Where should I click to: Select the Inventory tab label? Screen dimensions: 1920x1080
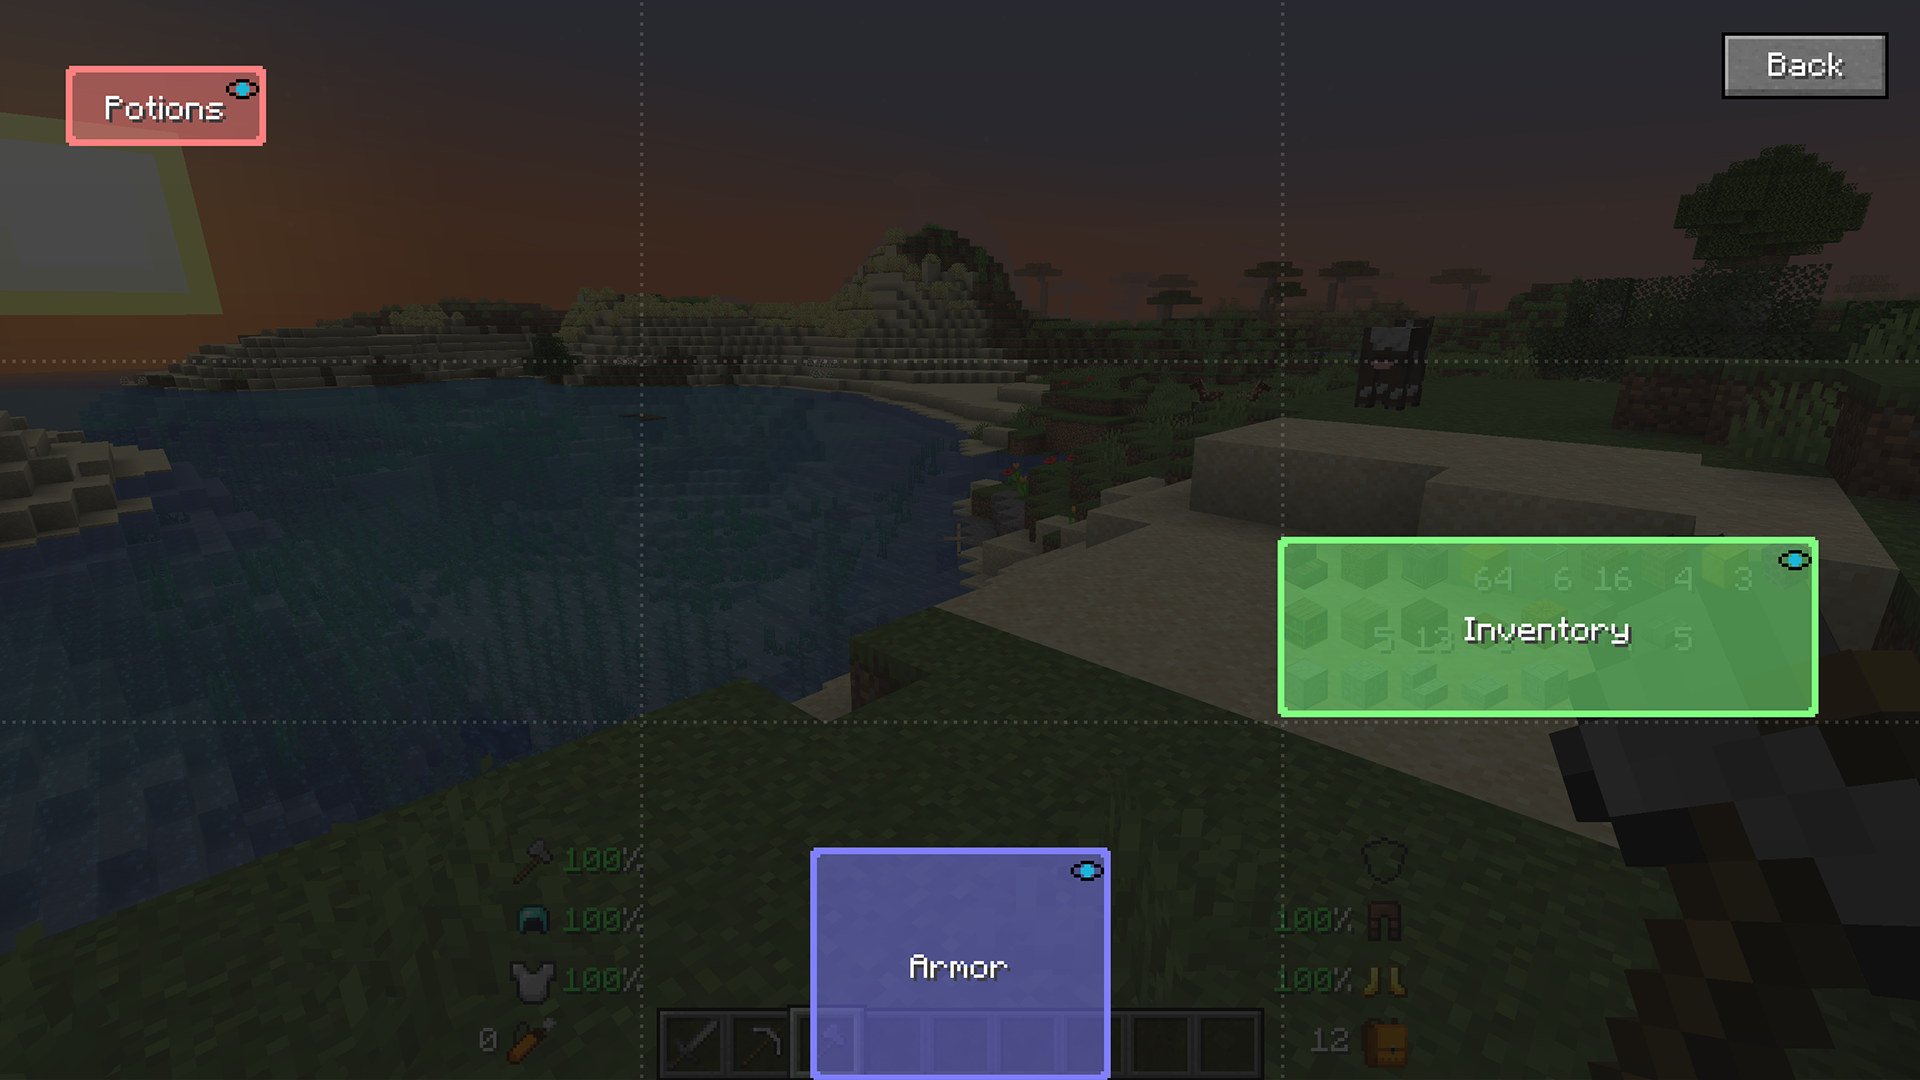click(1545, 629)
